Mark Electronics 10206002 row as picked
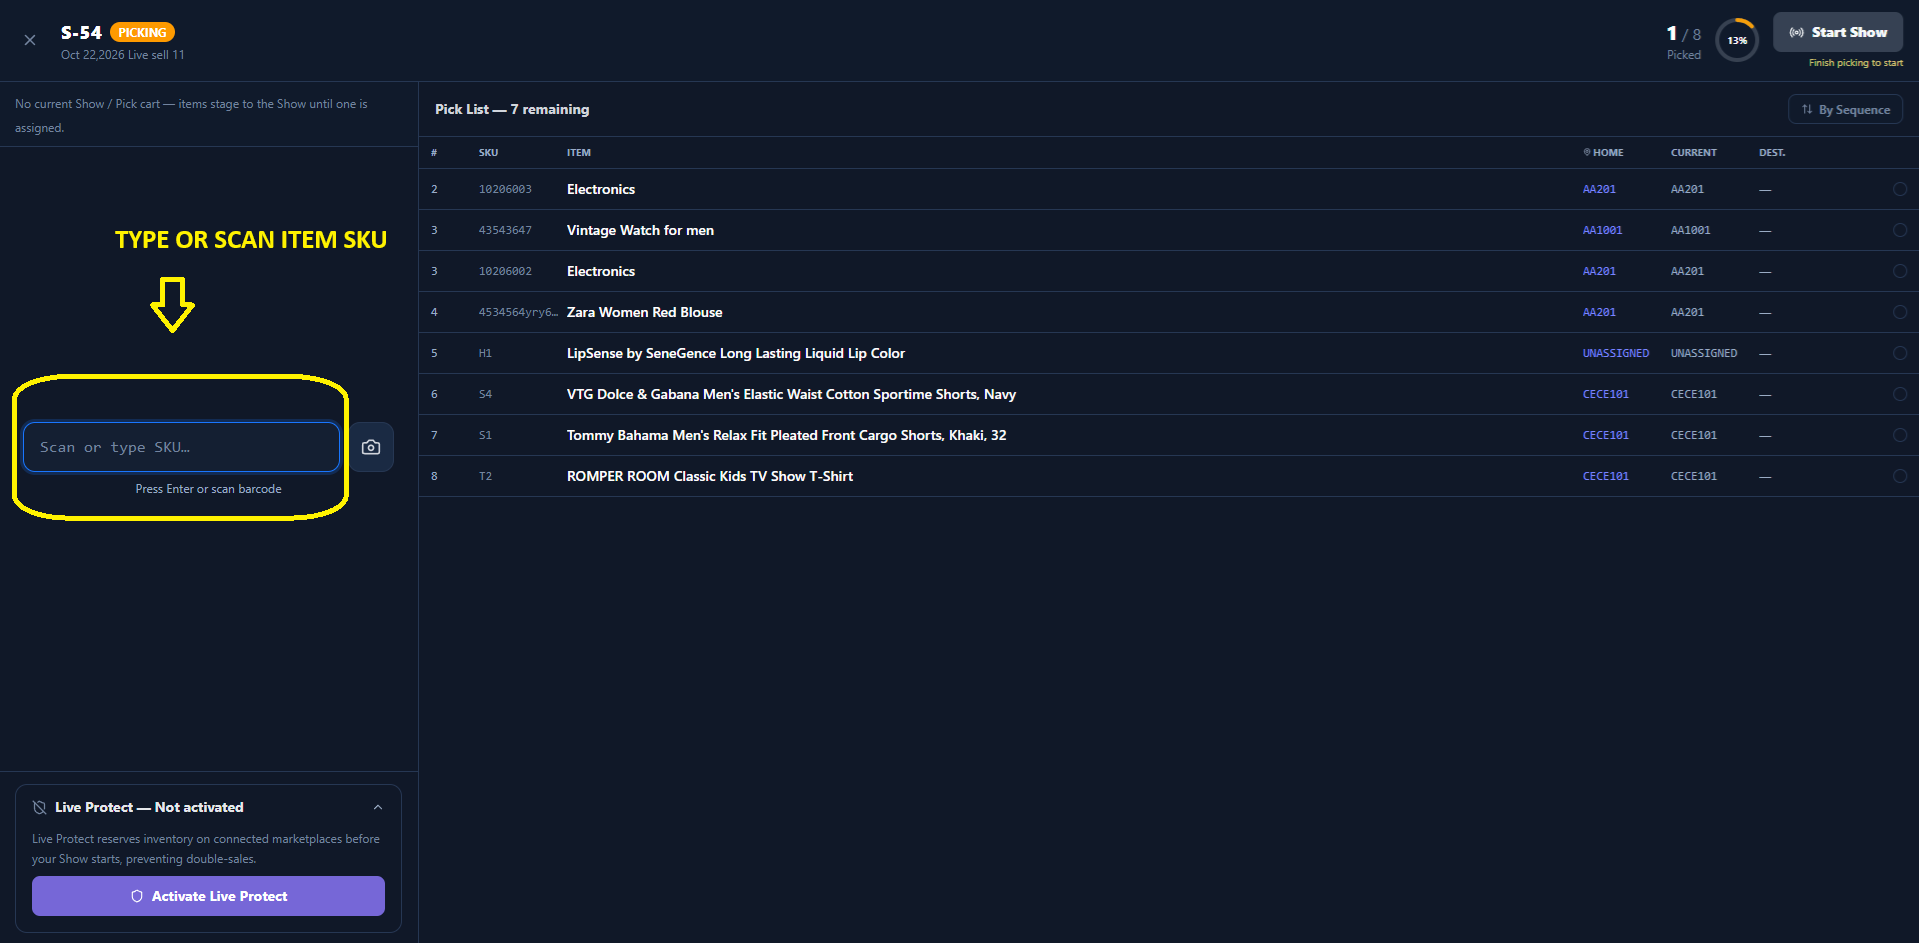 [x=1900, y=271]
